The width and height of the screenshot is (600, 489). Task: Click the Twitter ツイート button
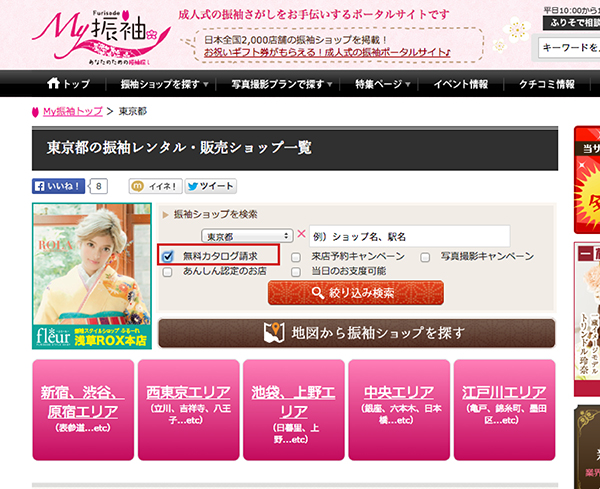click(211, 186)
